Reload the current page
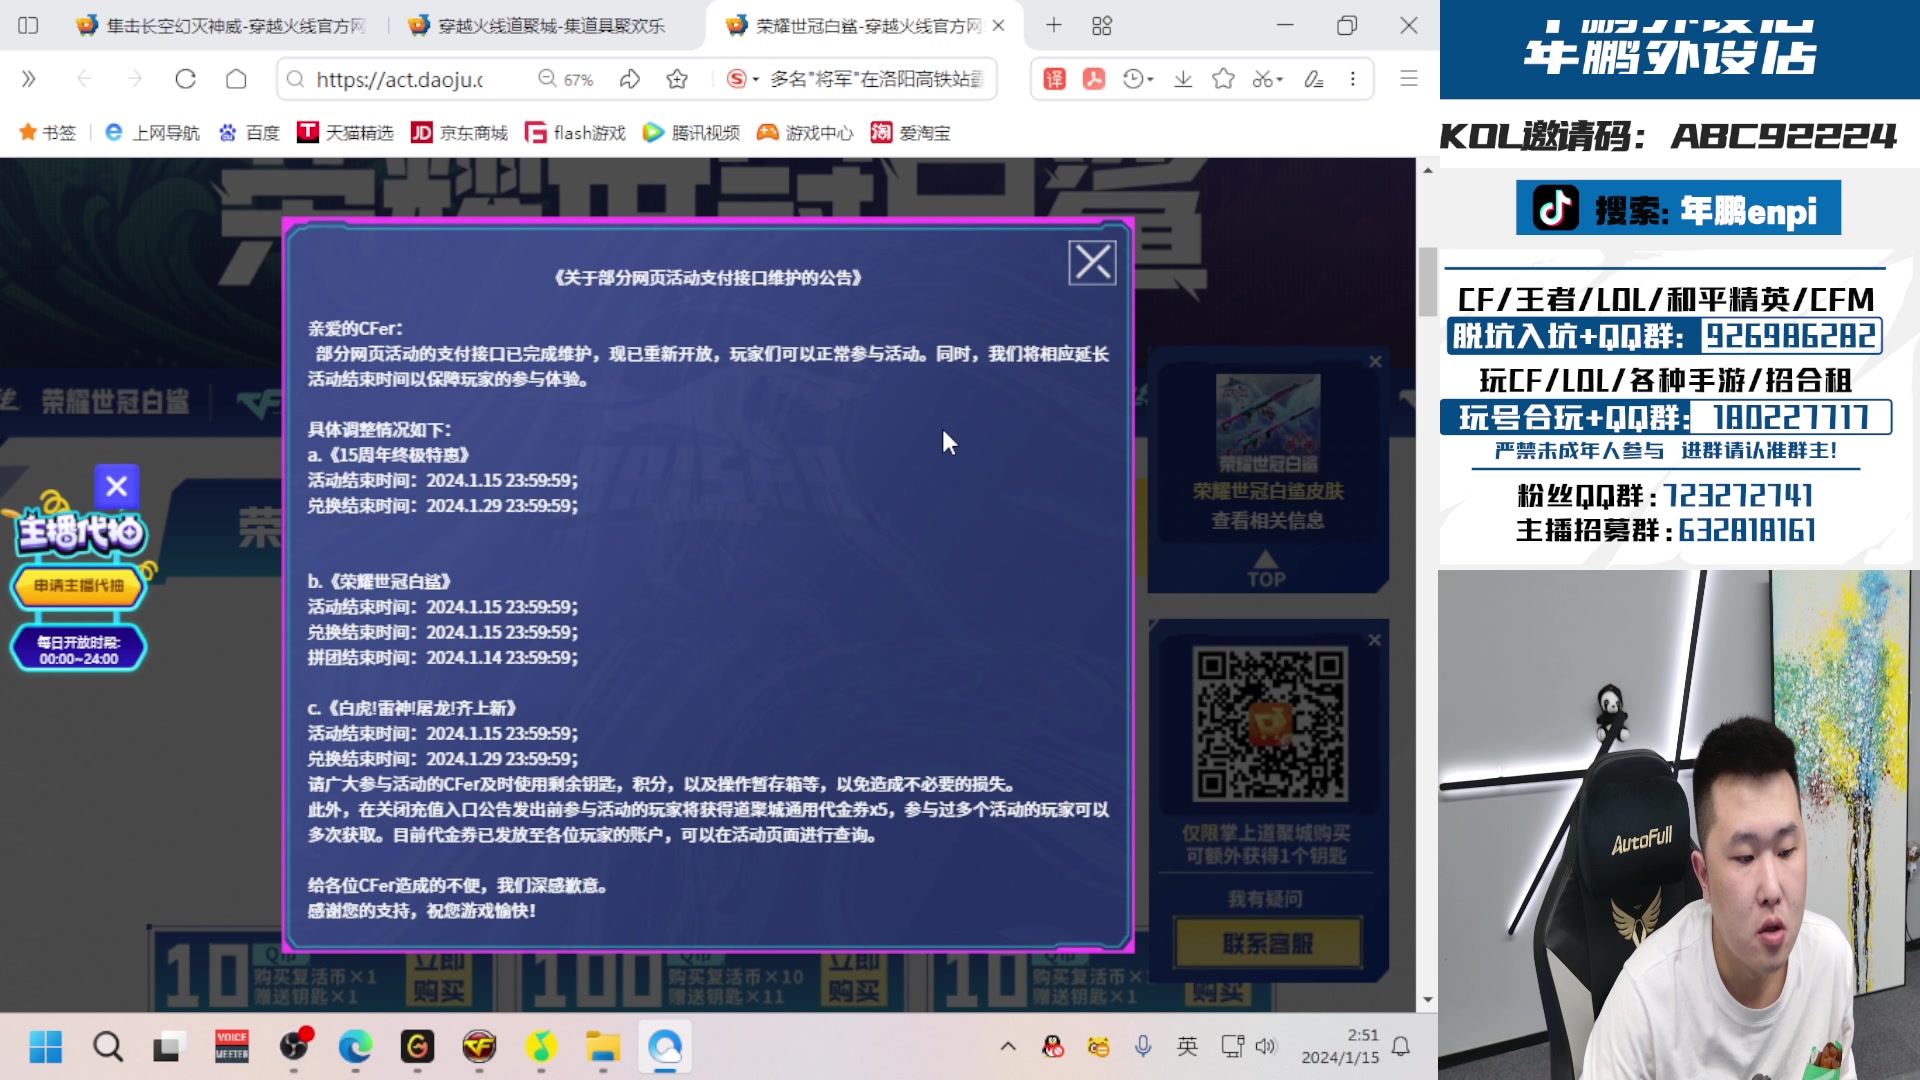Screen dimensions: 1920x1080 185,78
